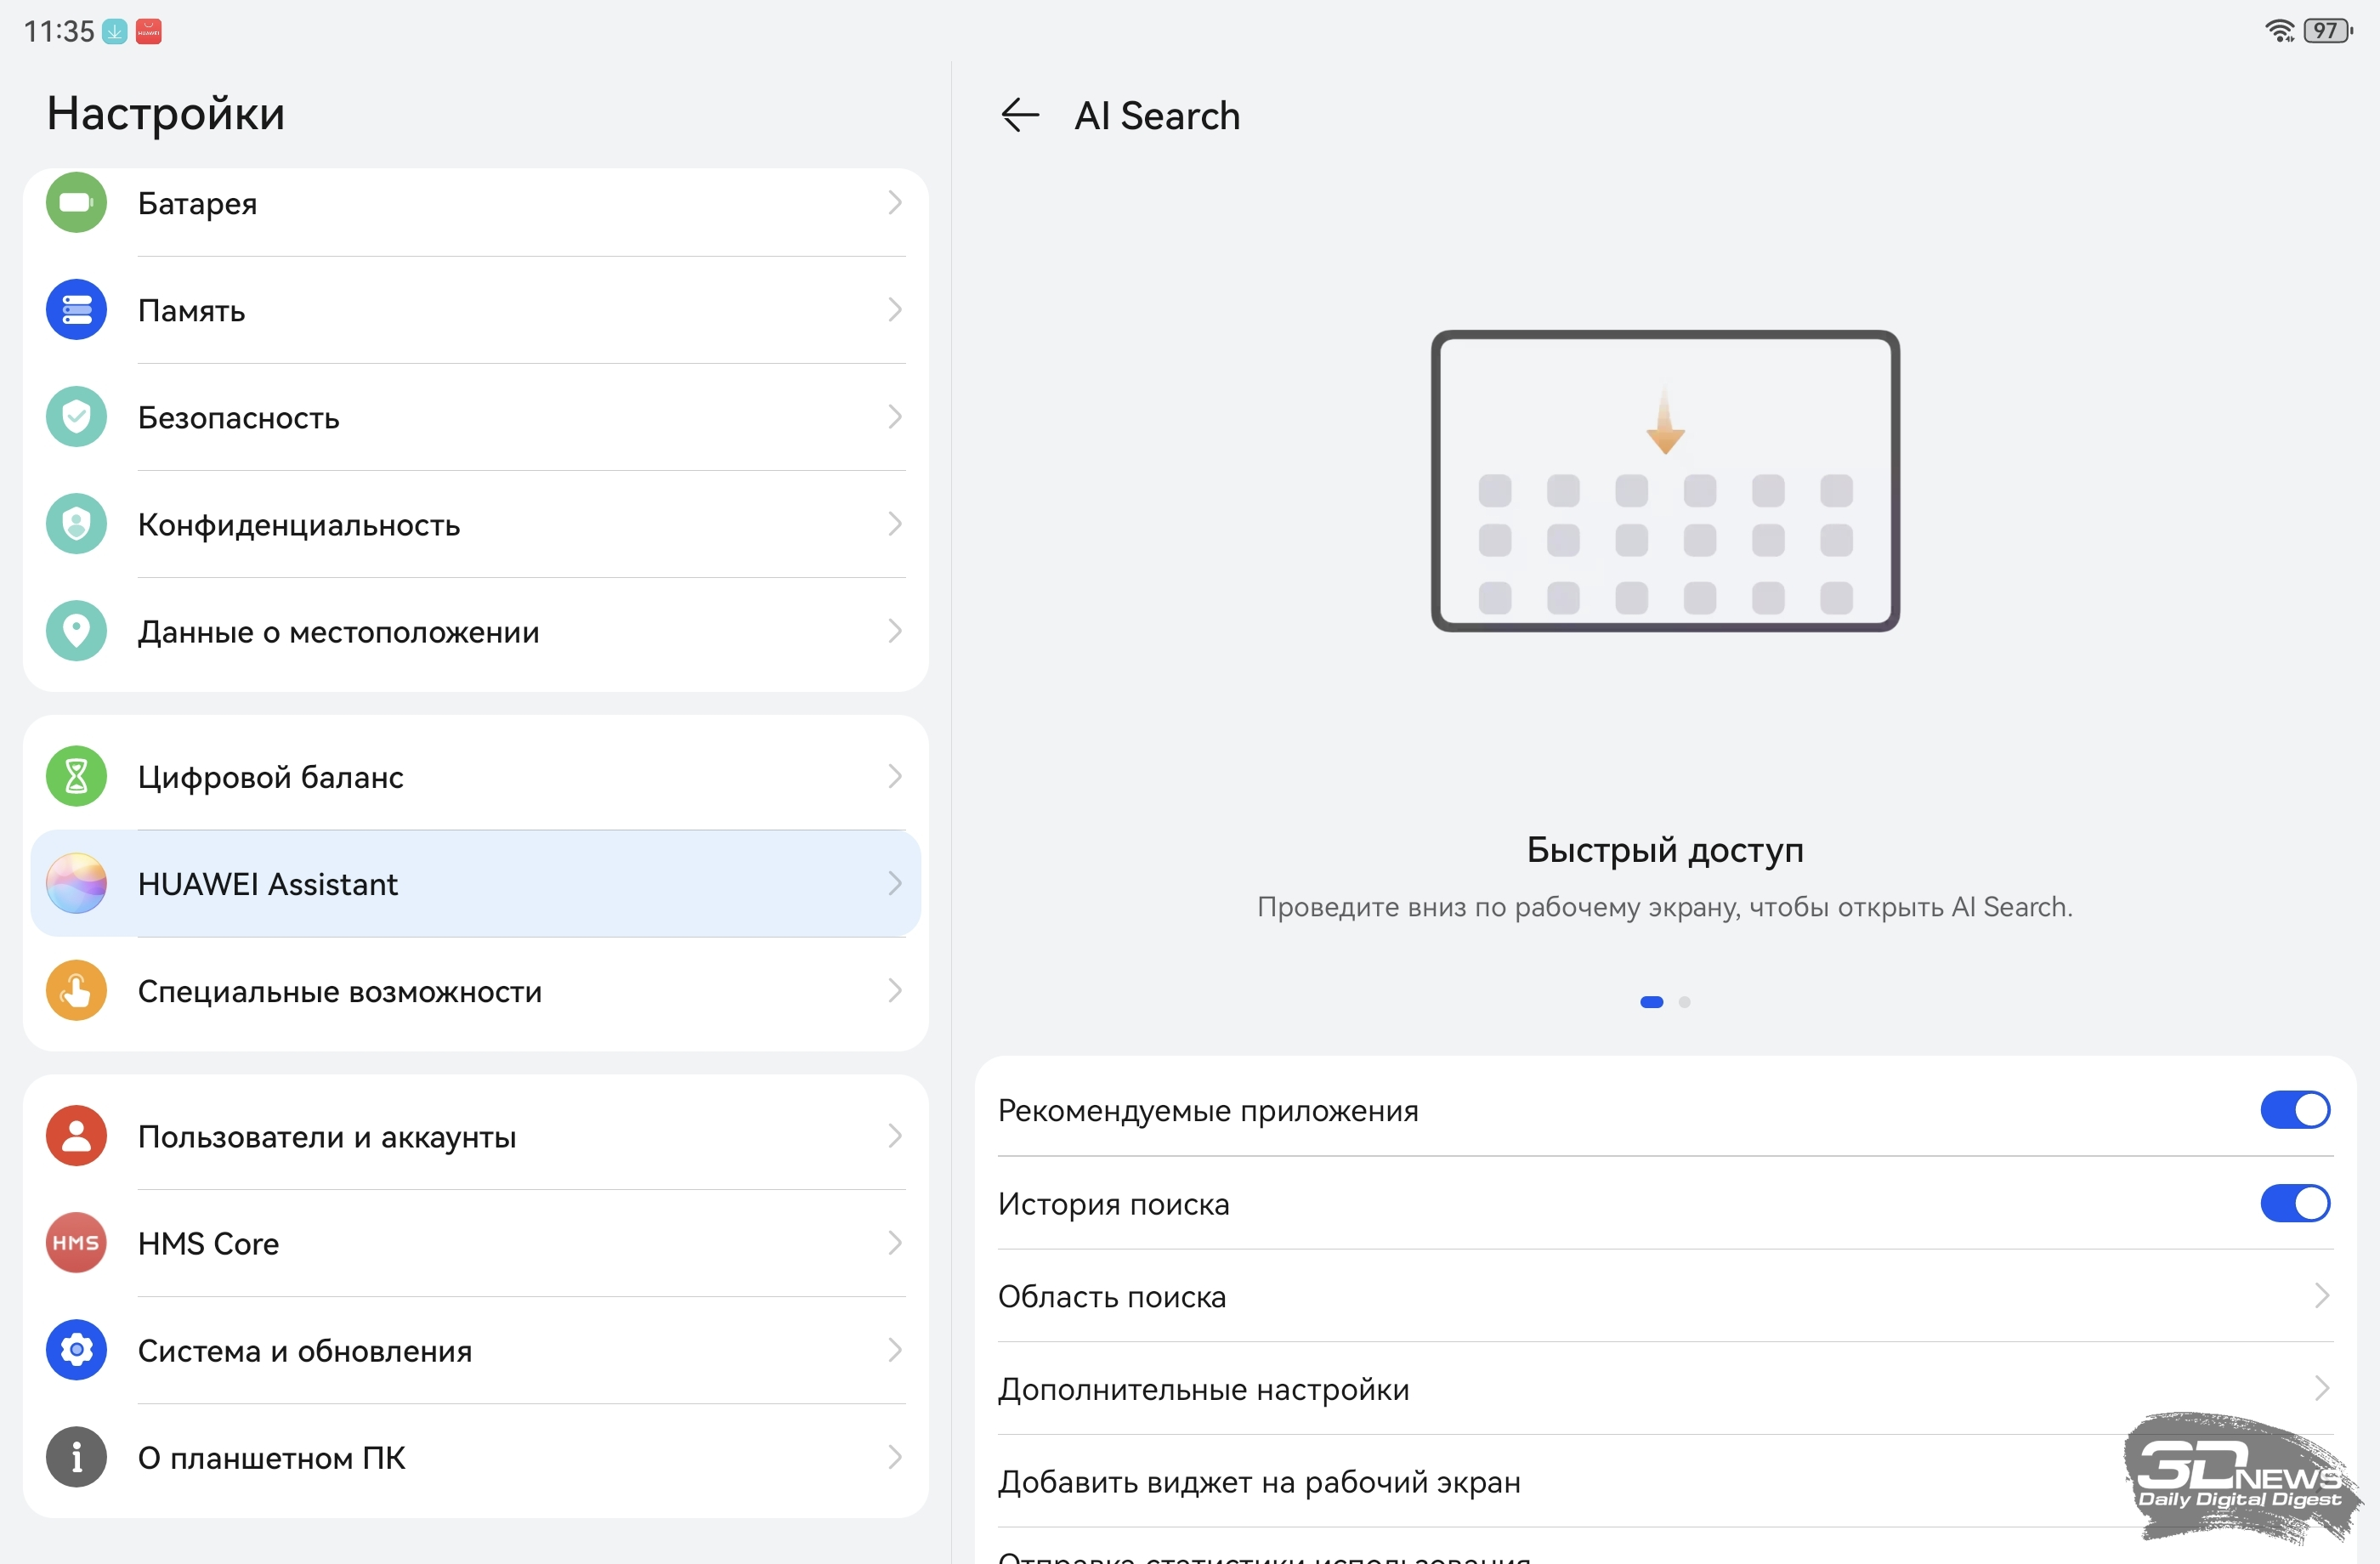Tap Добавить виджет на рабочий экран
The image size is (2380, 1564).
click(1259, 1482)
